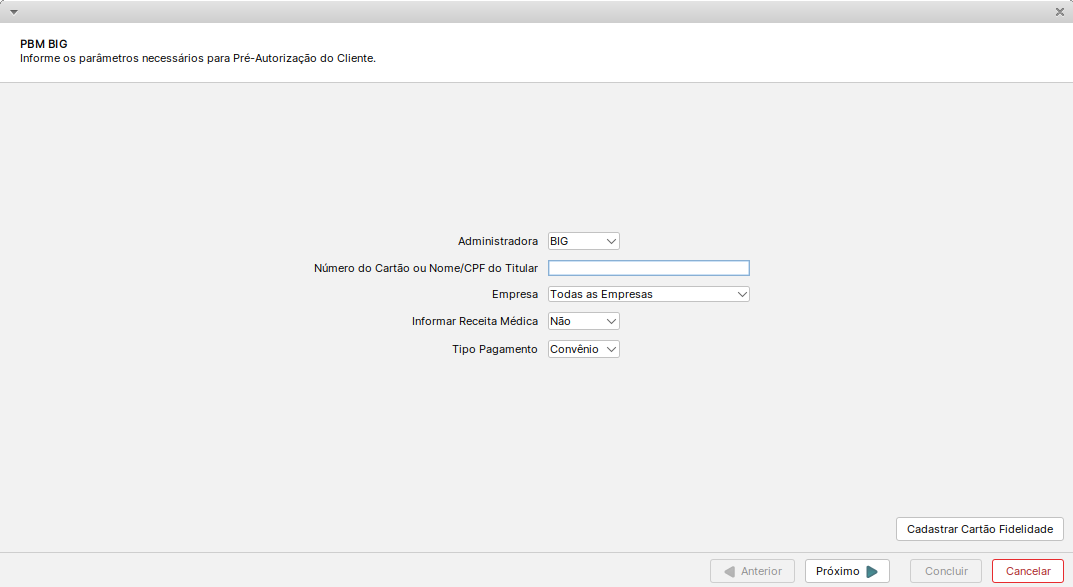Advance with the Próximo button

pyautogui.click(x=847, y=571)
